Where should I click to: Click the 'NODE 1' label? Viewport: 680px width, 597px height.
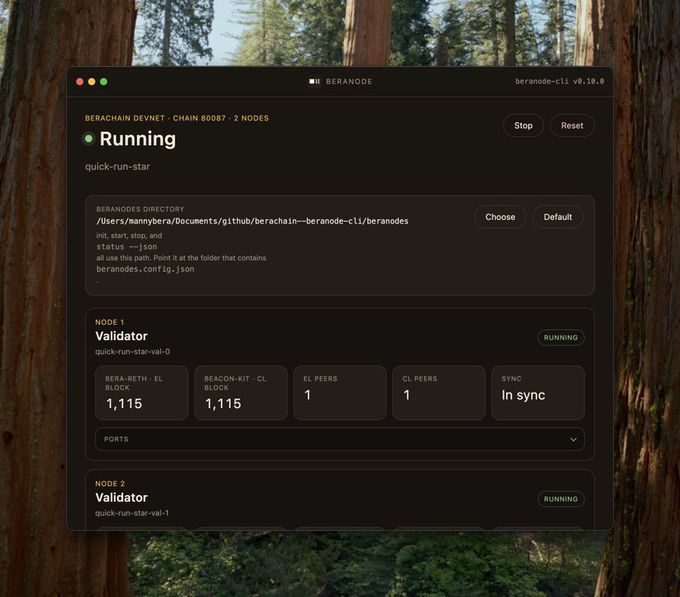[x=110, y=322]
